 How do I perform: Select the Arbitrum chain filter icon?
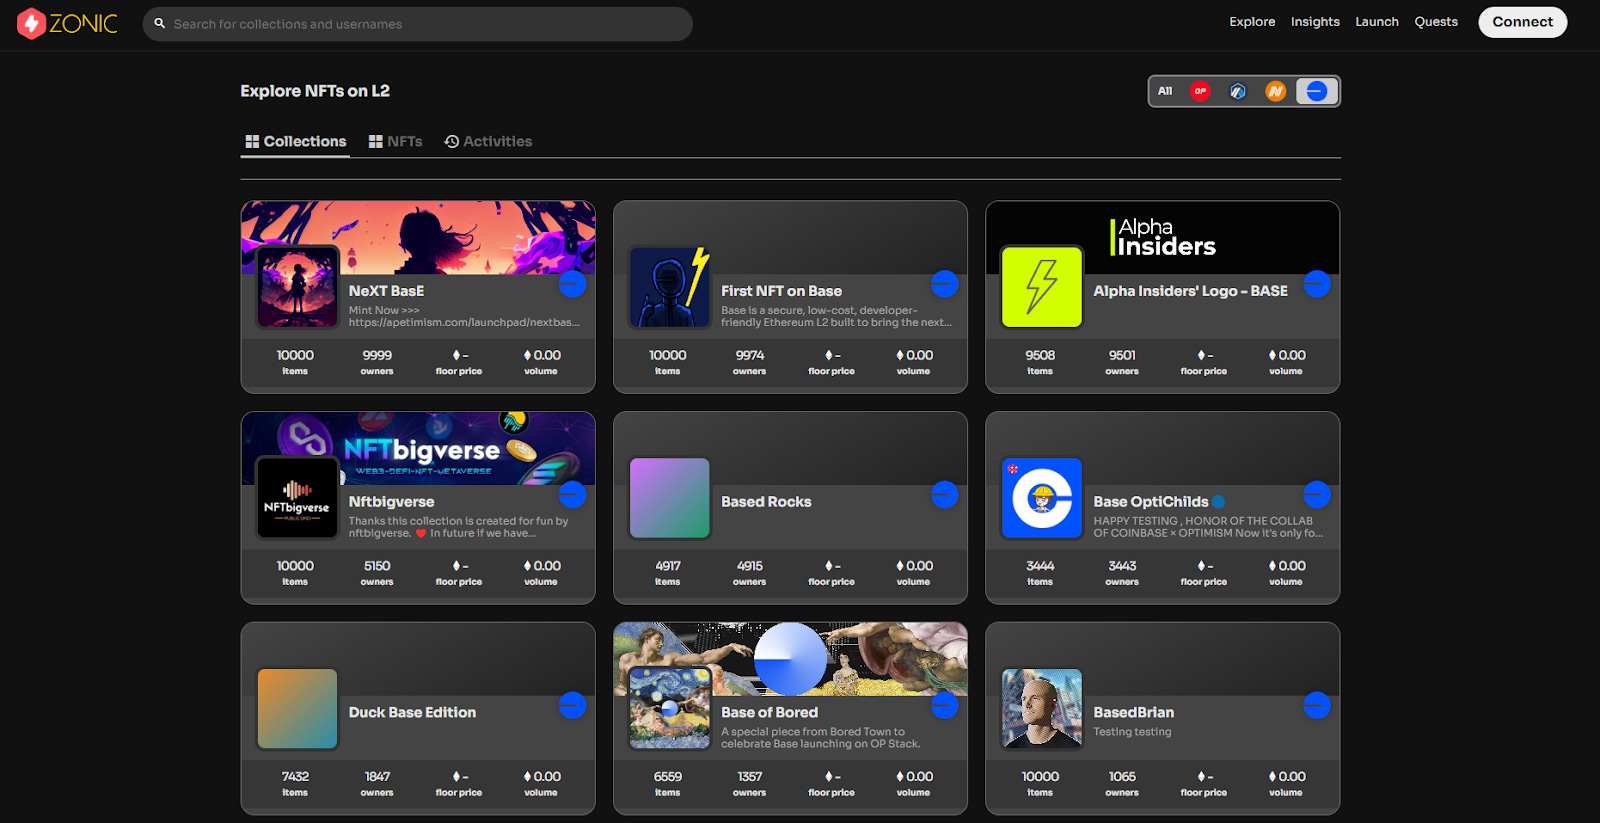coord(1238,91)
